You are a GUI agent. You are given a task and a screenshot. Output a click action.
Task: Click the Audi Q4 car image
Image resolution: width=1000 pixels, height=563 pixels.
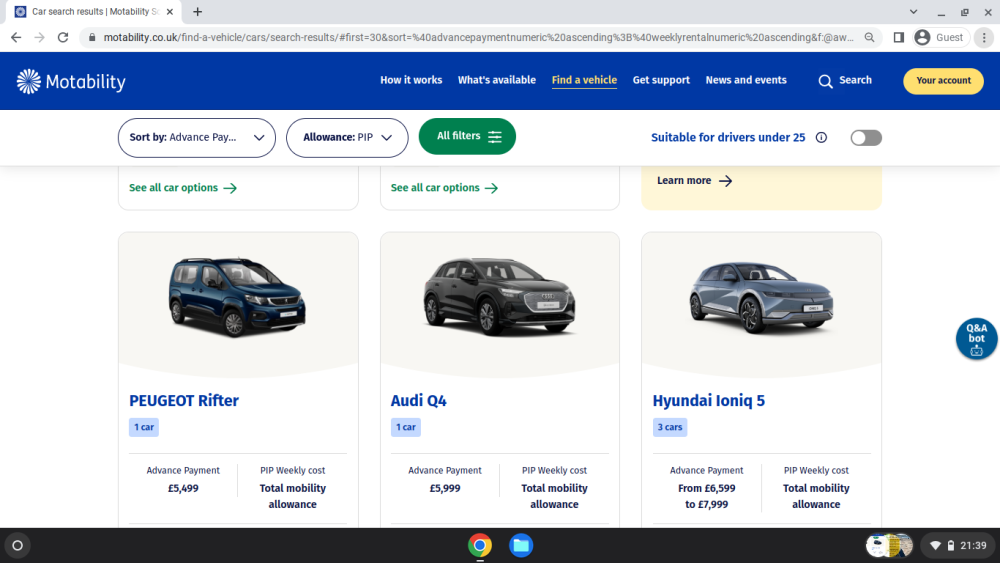[499, 297]
